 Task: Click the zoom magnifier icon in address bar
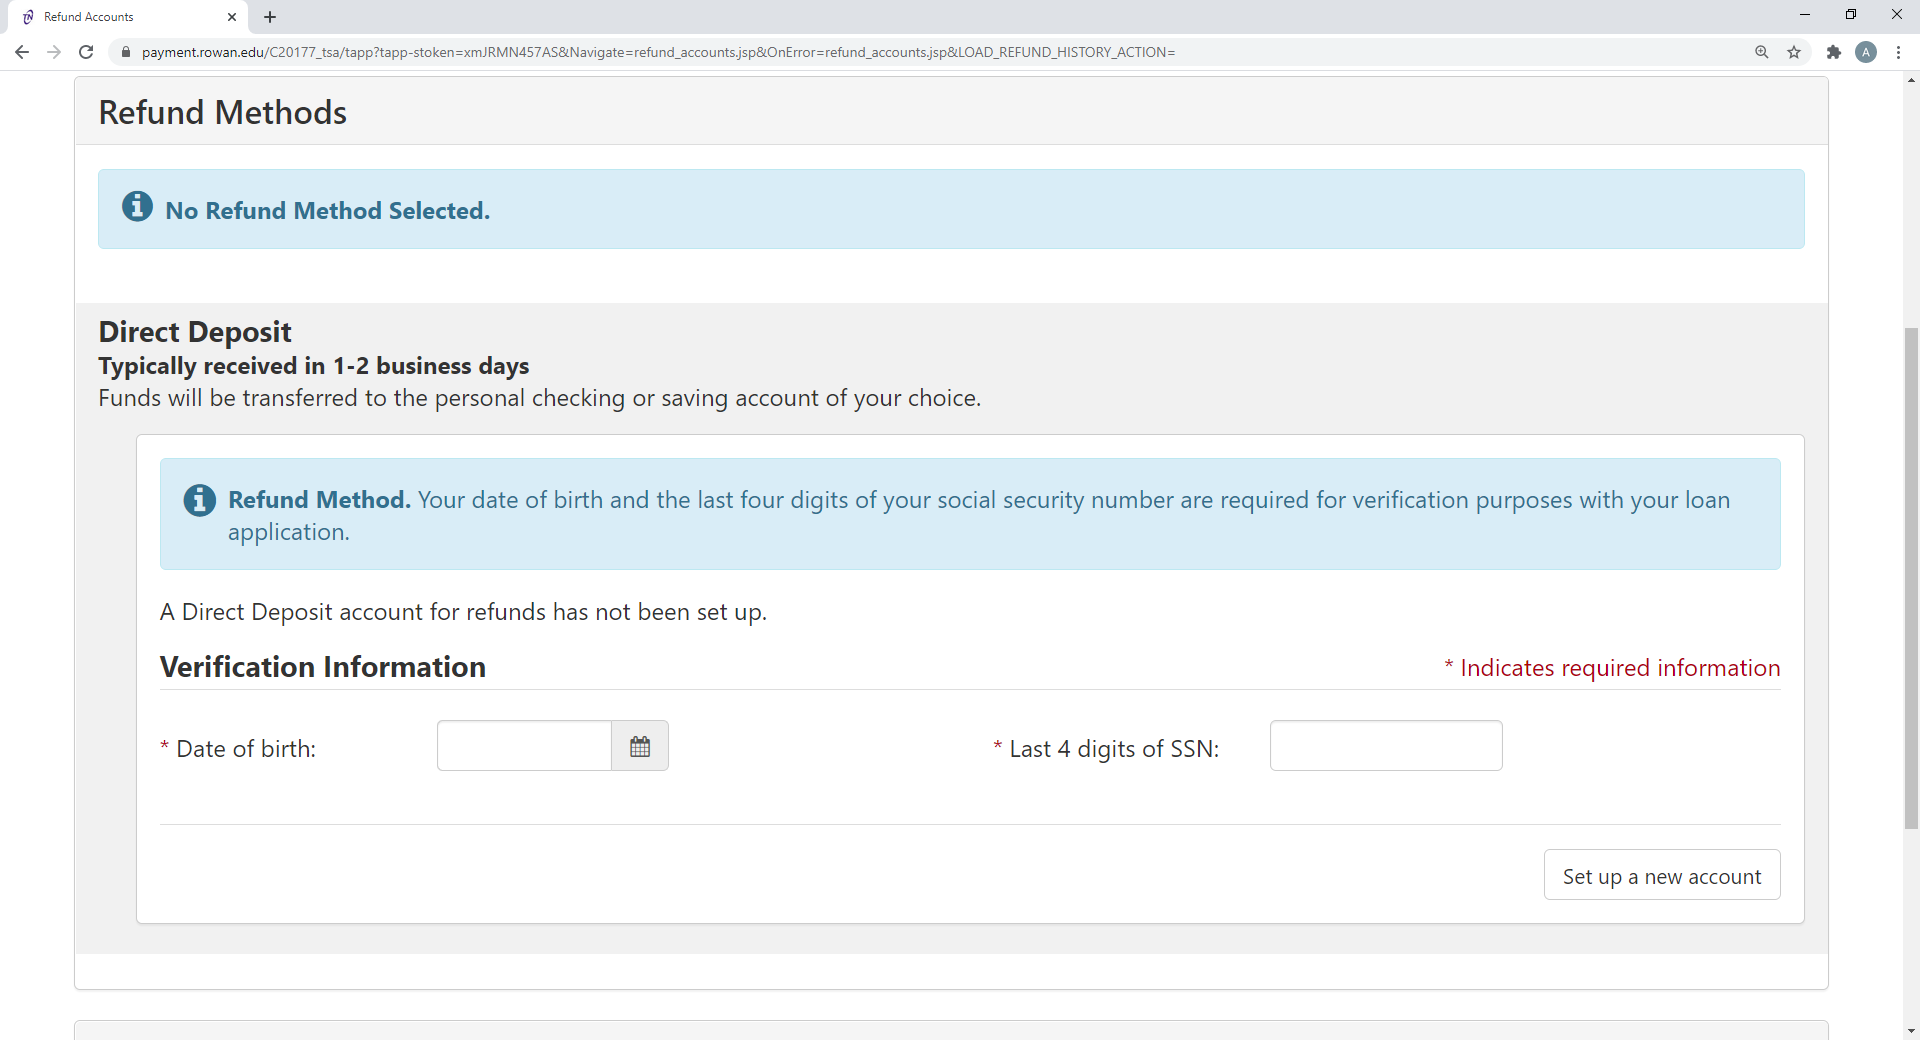(x=1761, y=52)
